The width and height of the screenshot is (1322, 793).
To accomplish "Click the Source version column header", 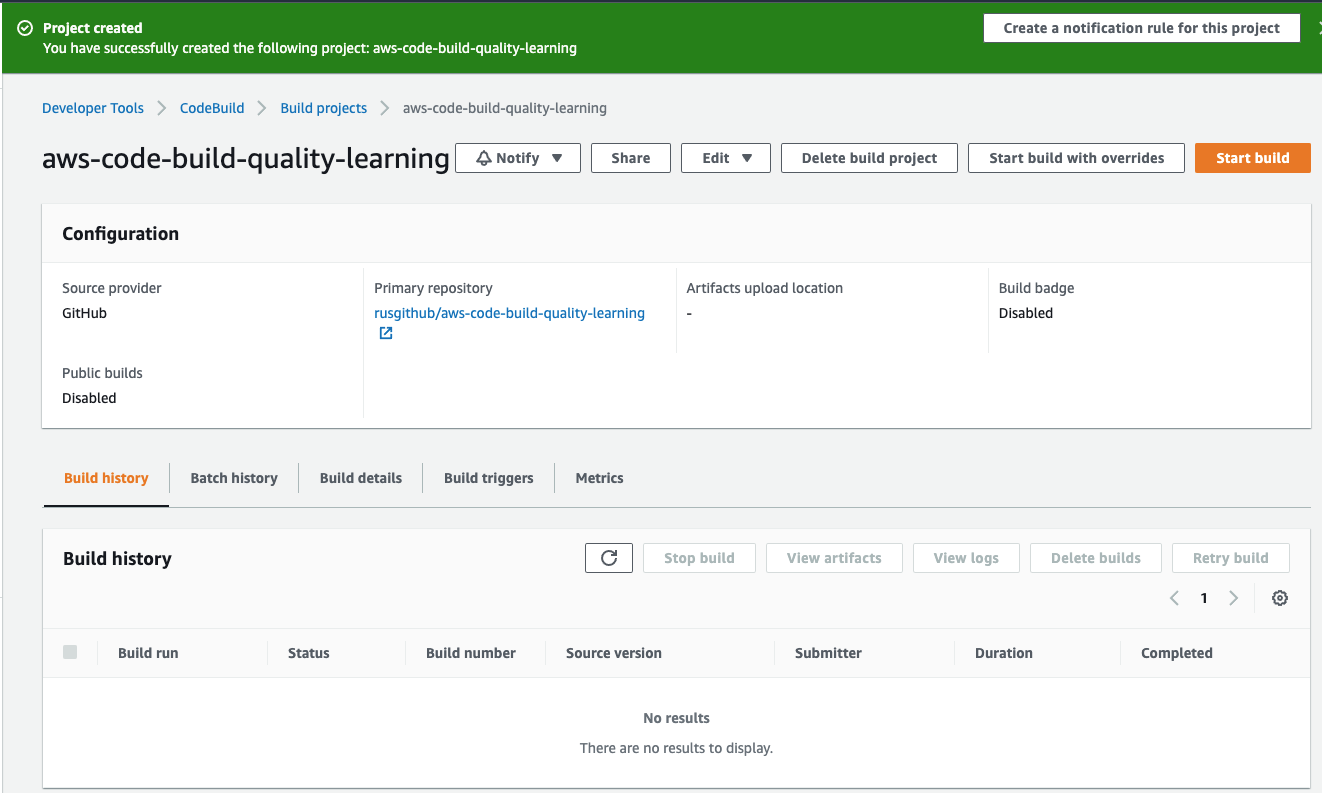I will [x=614, y=653].
